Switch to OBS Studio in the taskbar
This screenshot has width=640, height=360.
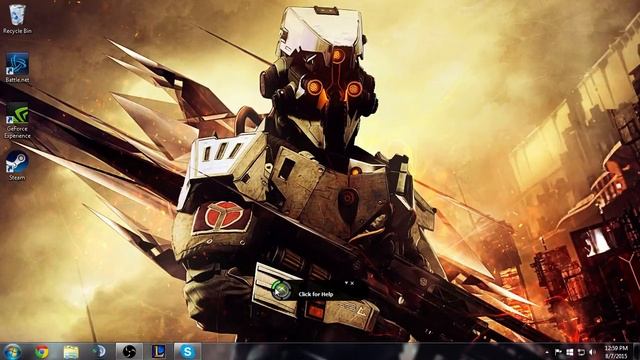[129, 351]
